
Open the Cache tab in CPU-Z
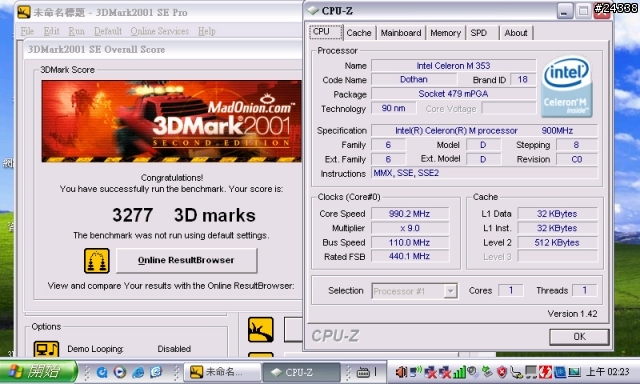pos(359,33)
